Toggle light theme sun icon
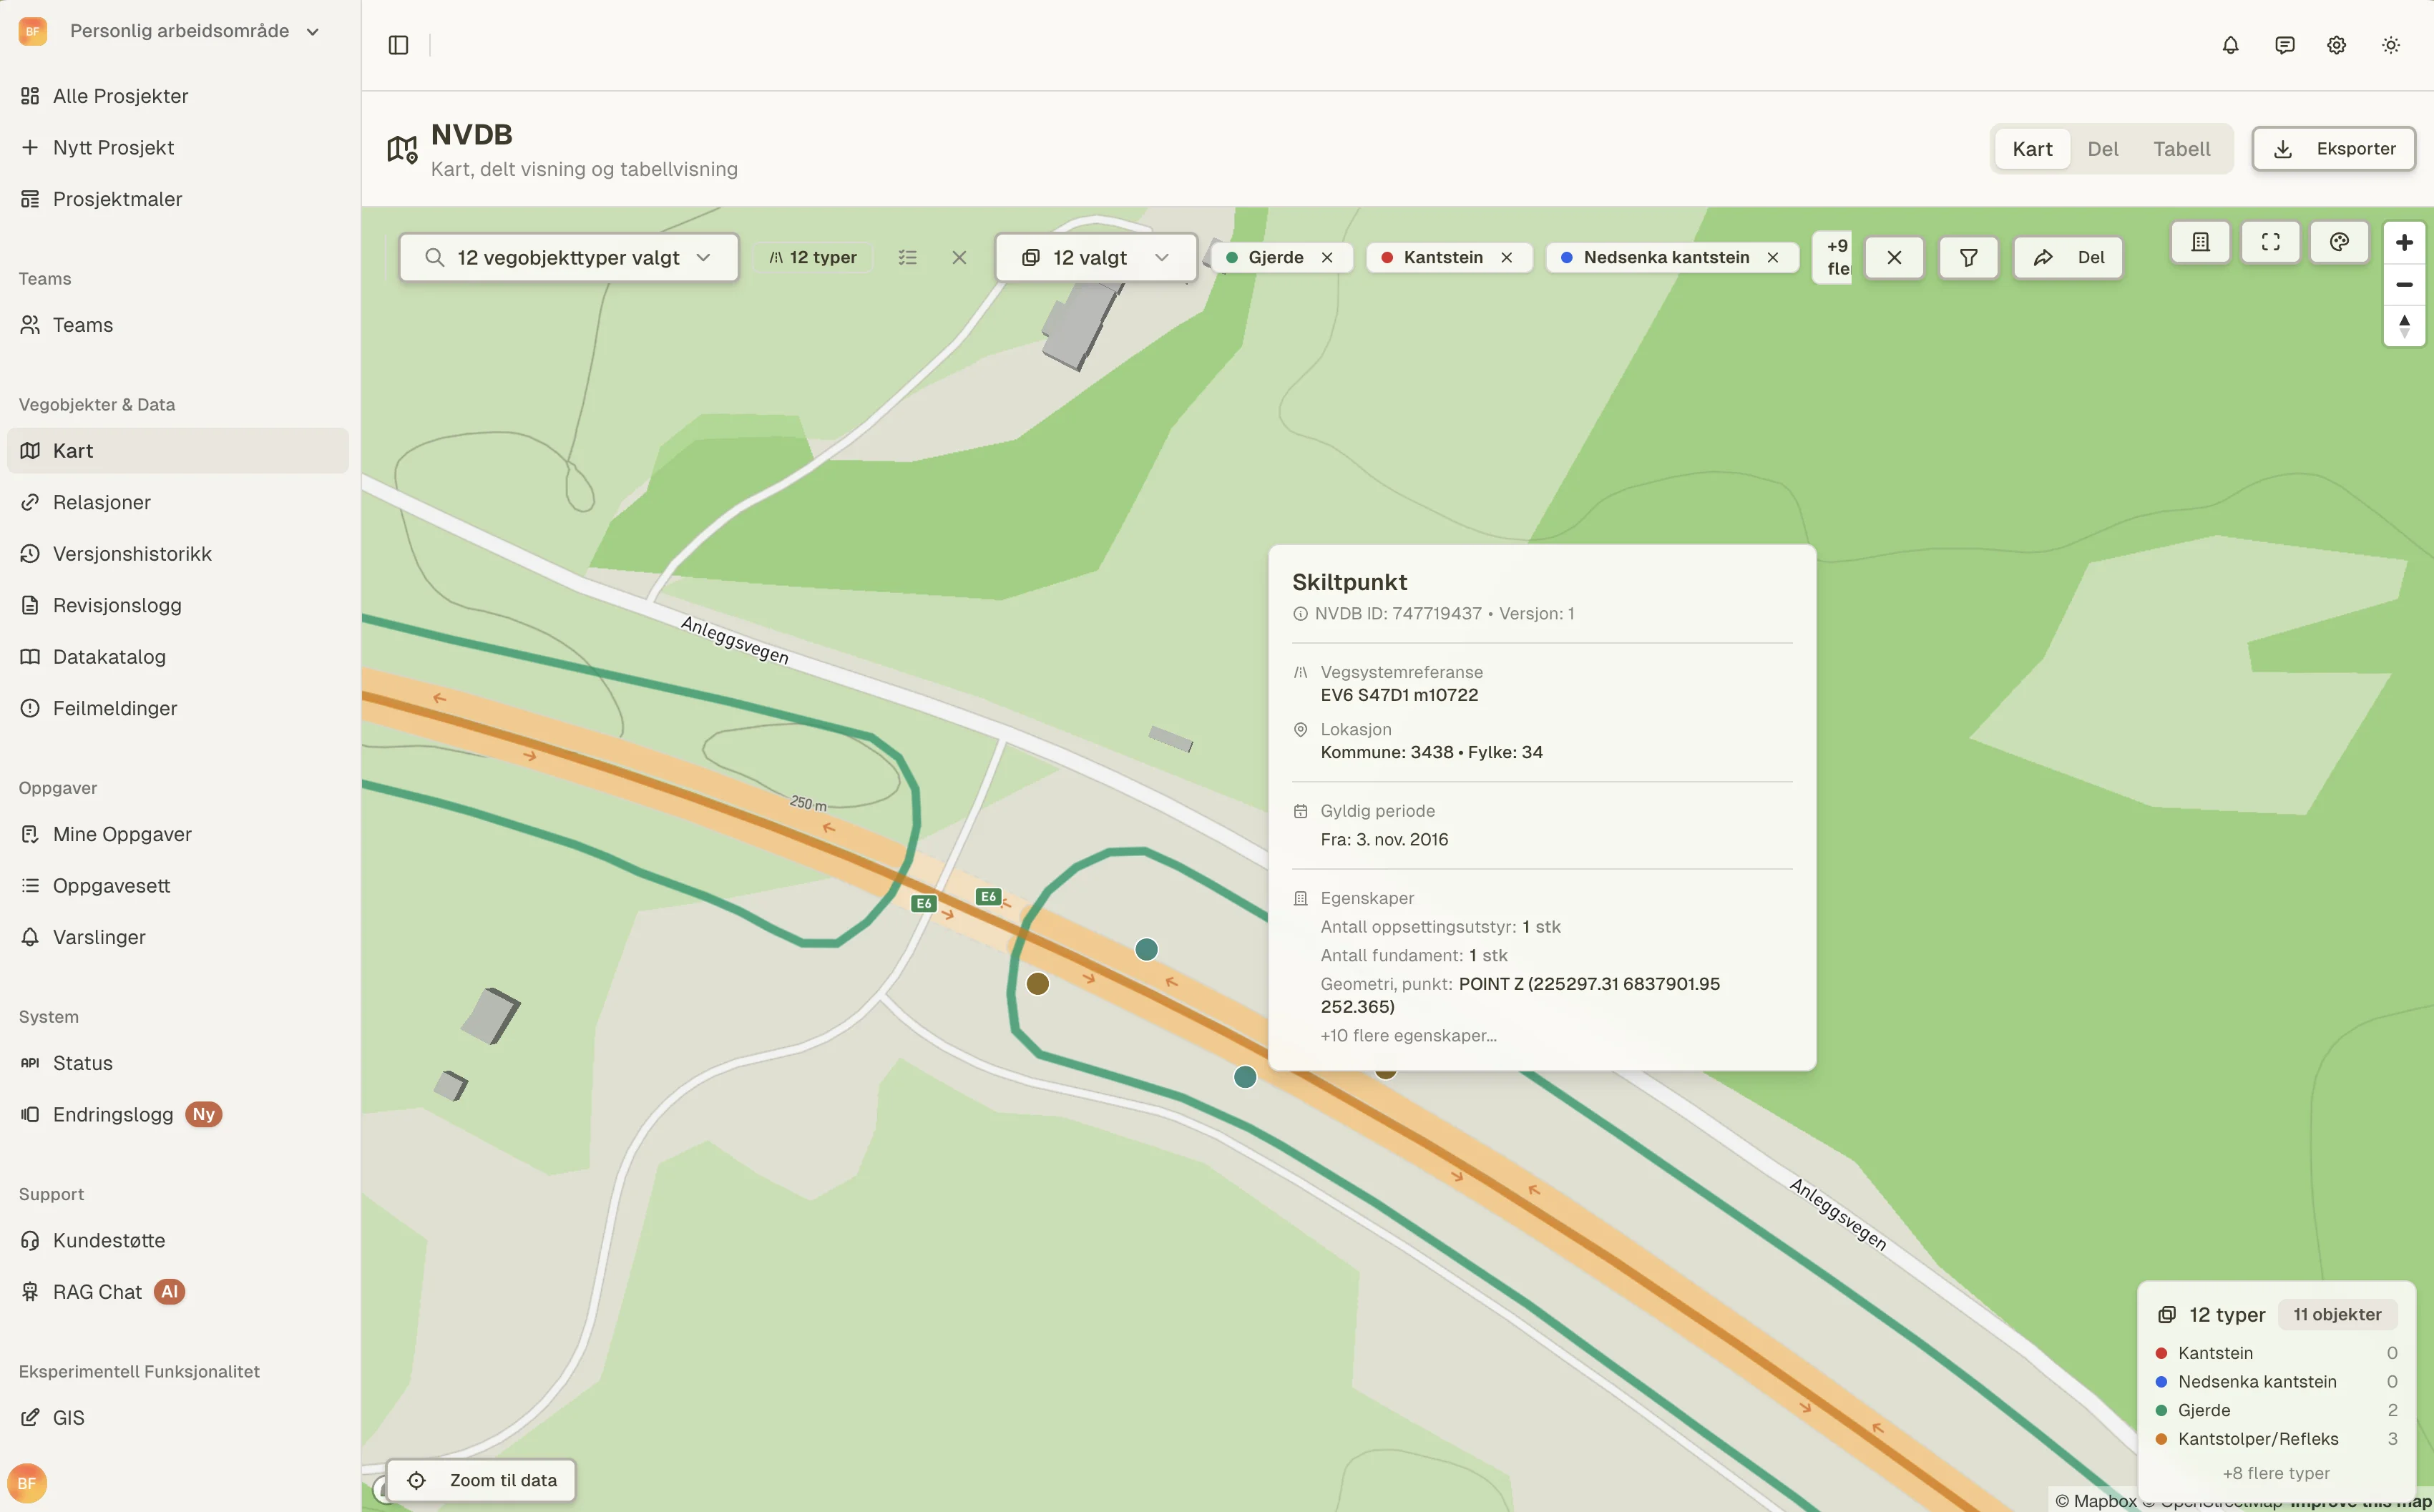The width and height of the screenshot is (2434, 1512). [2390, 45]
